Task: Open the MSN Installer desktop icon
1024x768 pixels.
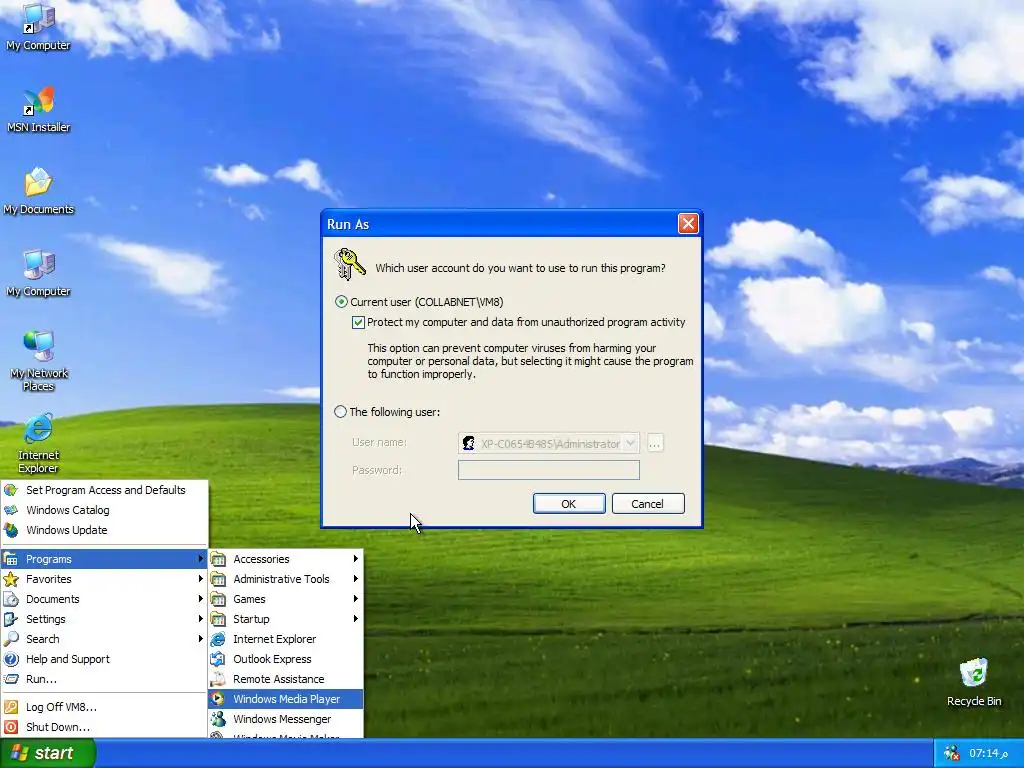Action: coord(39,109)
